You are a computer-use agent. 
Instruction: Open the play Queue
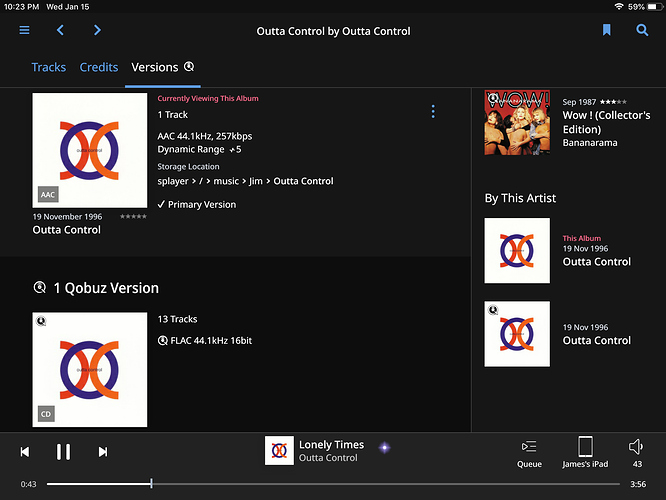pos(529,453)
